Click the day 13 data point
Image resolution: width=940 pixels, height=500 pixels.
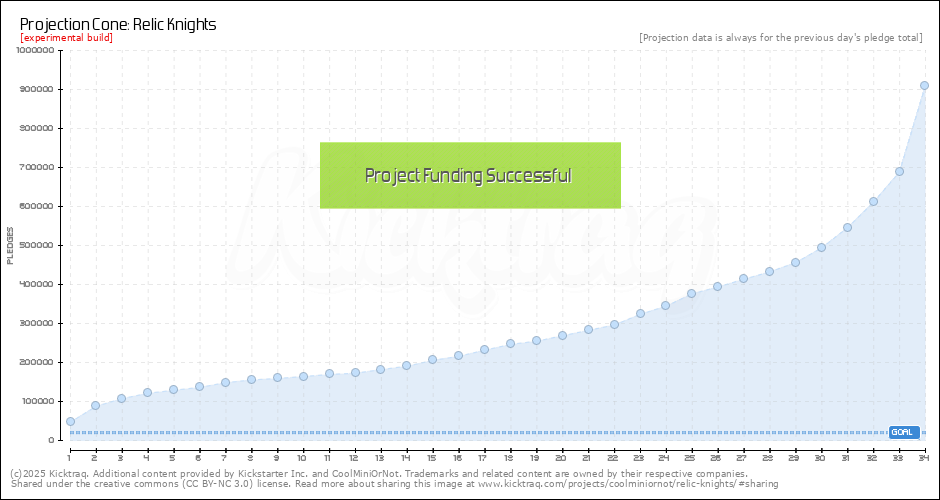(380, 369)
